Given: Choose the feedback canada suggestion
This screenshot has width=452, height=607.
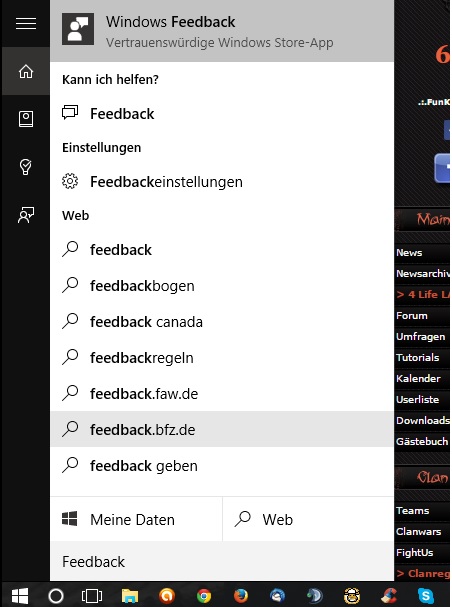Looking at the screenshot, I should (x=222, y=322).
